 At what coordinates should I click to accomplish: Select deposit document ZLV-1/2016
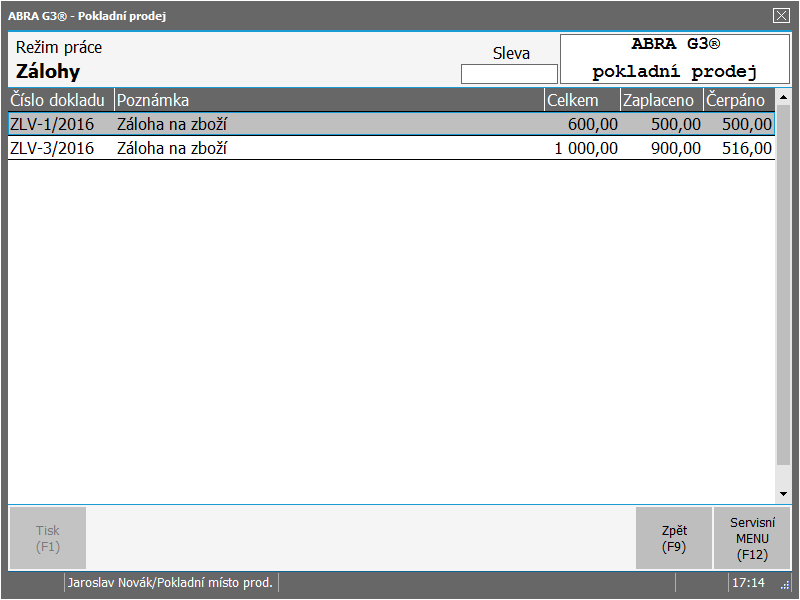pos(52,125)
